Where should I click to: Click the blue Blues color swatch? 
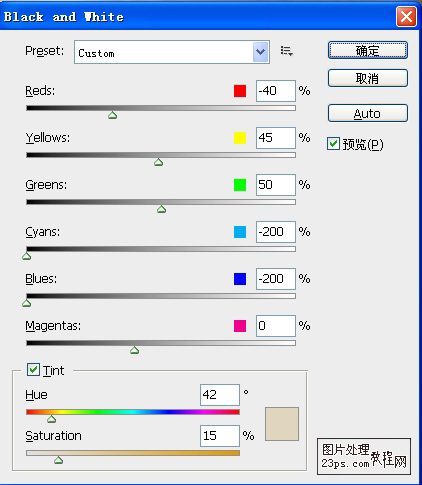240,279
